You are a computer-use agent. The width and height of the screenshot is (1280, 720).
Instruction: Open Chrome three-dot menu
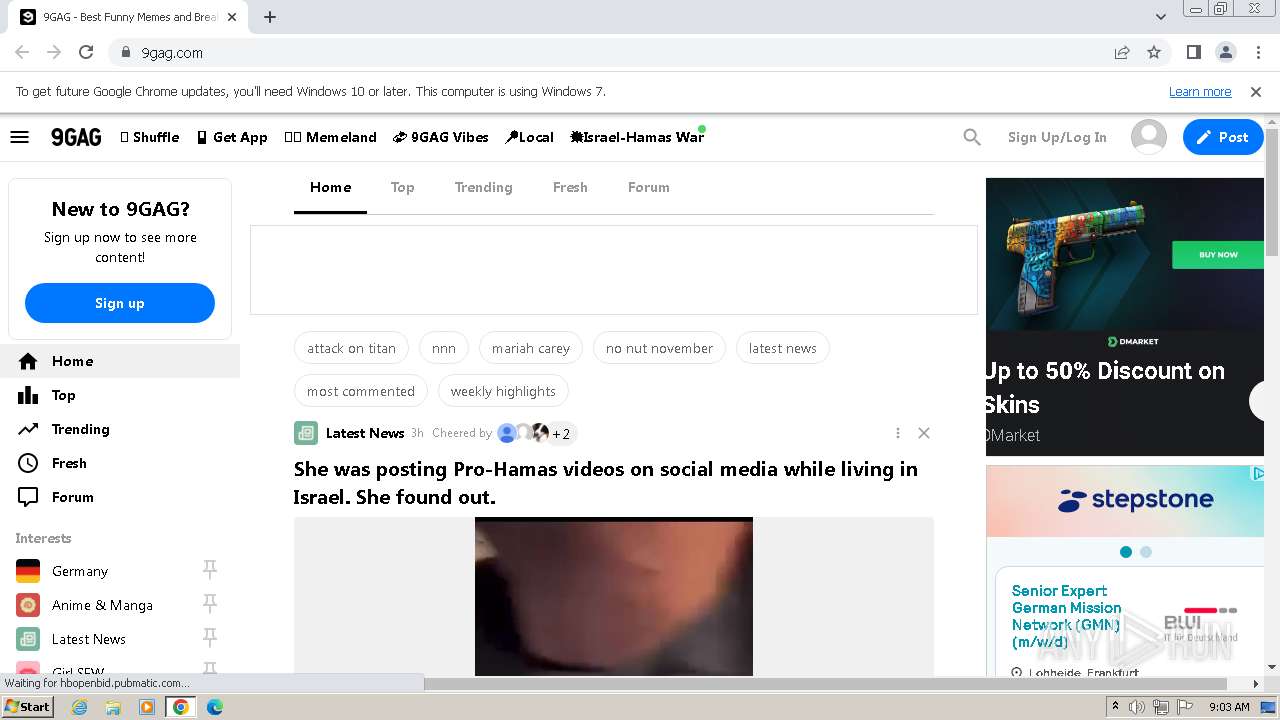coord(1257,52)
